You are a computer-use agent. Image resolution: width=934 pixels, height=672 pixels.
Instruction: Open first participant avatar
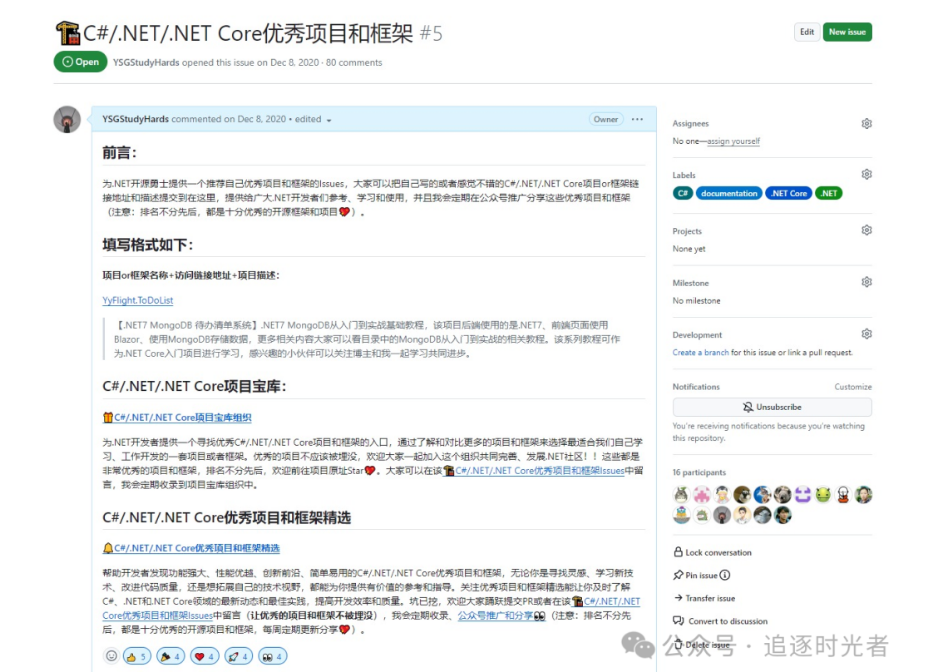click(681, 494)
